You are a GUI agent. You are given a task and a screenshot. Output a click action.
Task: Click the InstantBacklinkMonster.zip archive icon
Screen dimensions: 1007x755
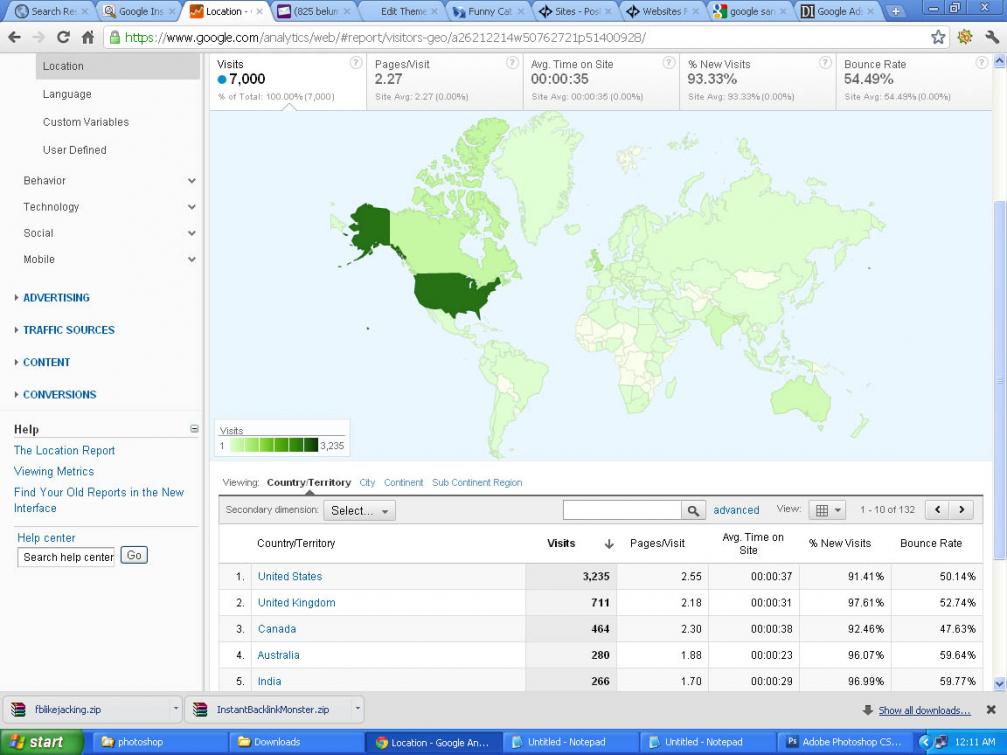pos(200,709)
